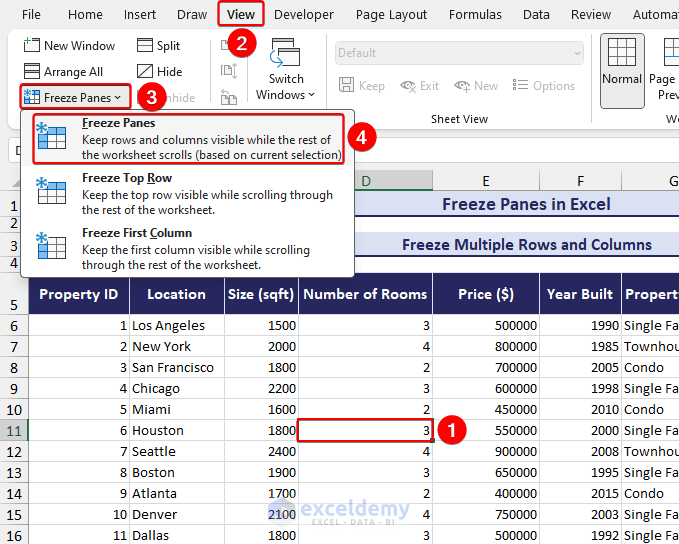Choose Freeze First Column option
This screenshot has width=679, height=544.
point(188,249)
